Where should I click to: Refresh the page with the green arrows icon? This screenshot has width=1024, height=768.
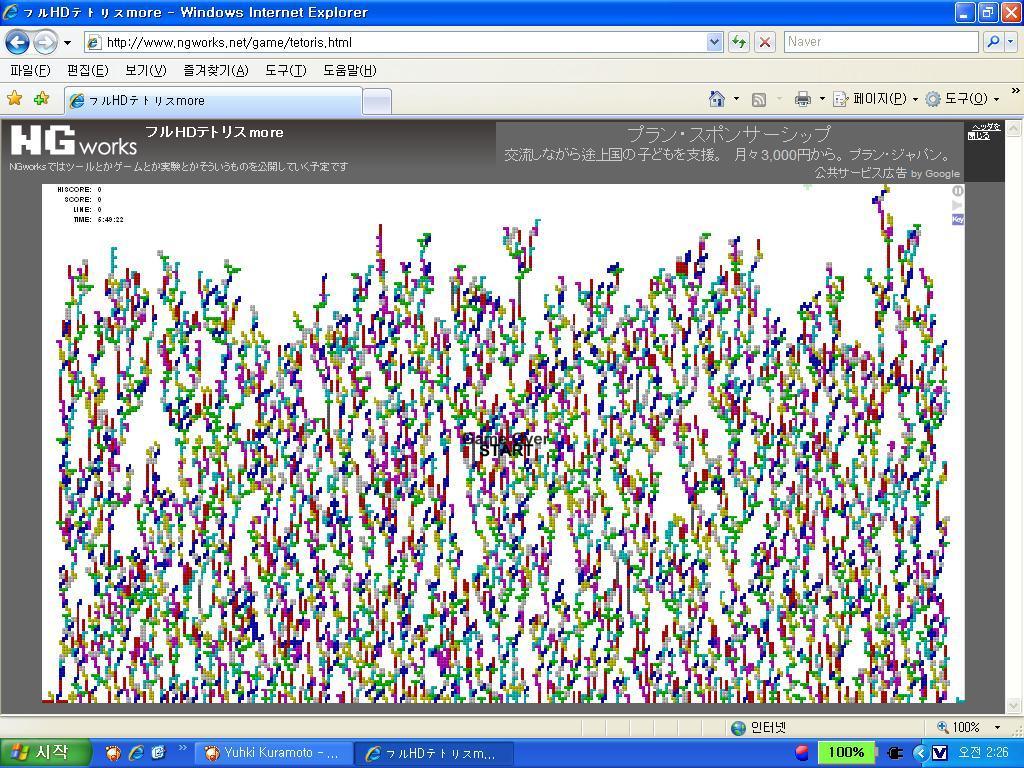739,42
